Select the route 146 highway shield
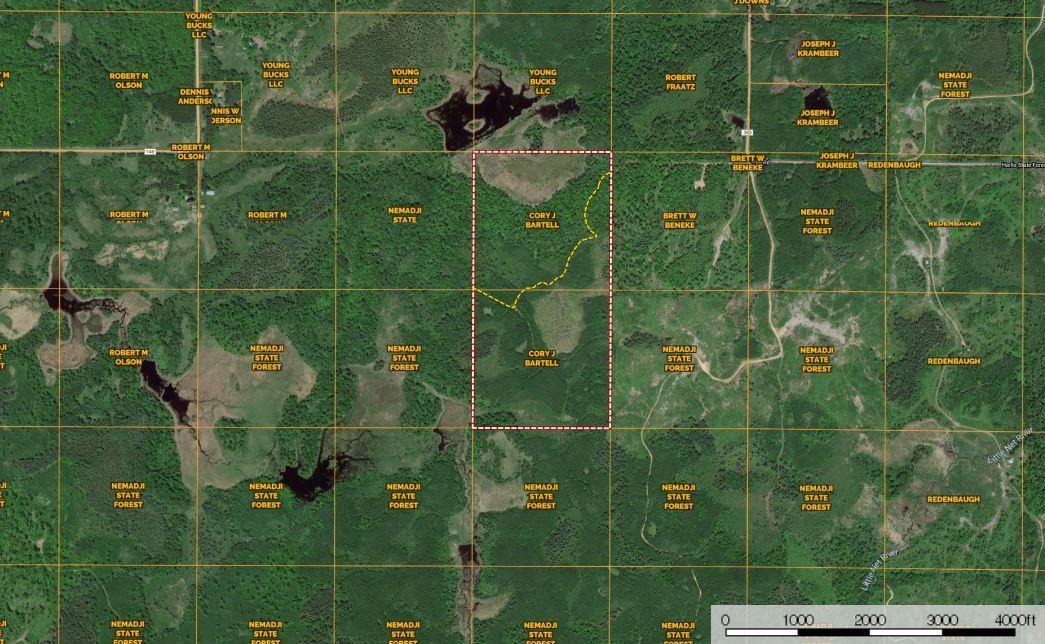Image resolution: width=1045 pixels, height=644 pixels. [x=151, y=152]
